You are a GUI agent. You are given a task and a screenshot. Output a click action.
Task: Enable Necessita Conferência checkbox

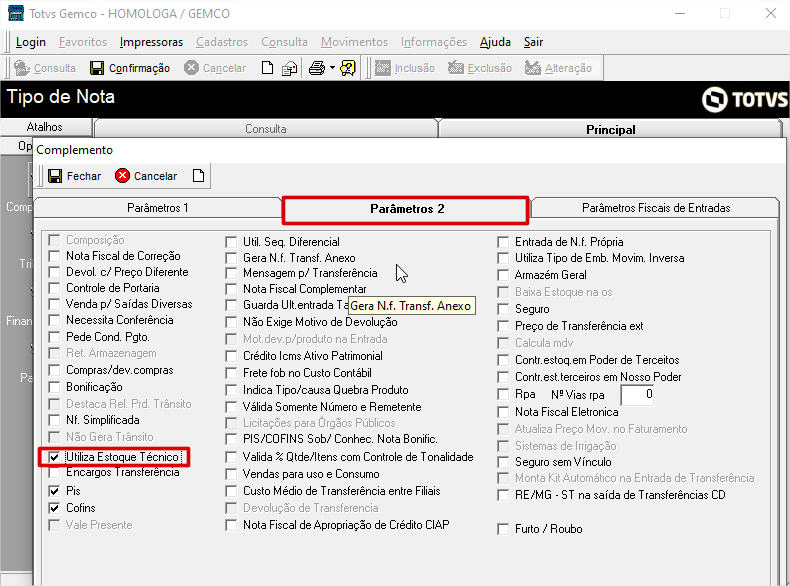point(54,320)
